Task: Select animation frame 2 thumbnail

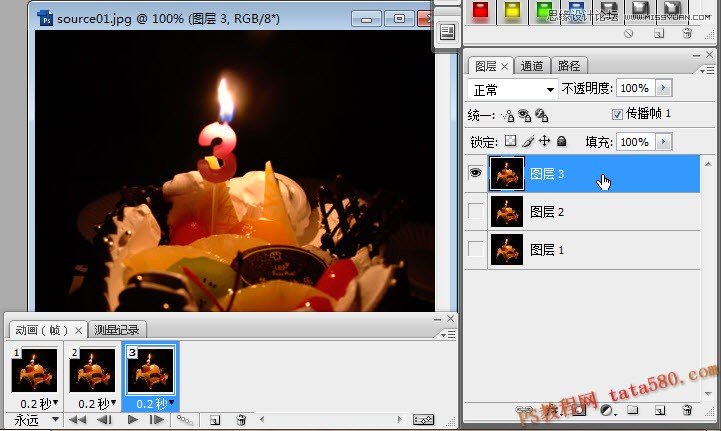Action: pyautogui.click(x=92, y=370)
